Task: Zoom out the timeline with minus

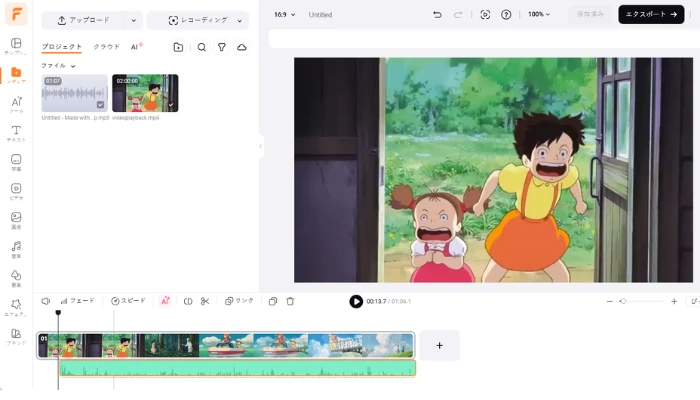Action: click(609, 302)
